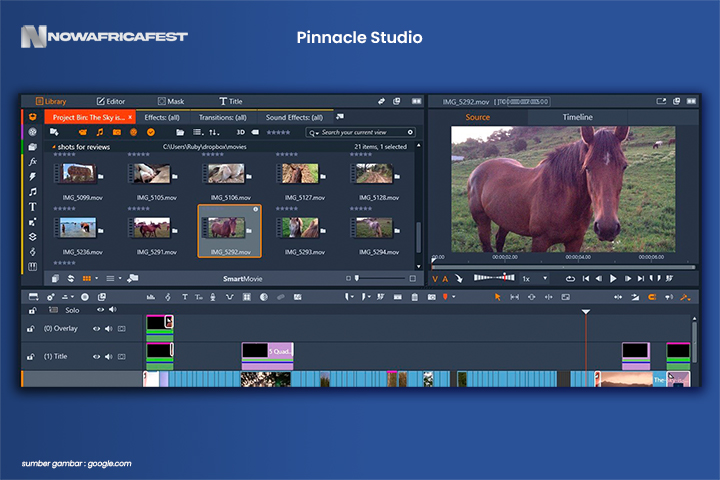Open the 'Sound Effects: (all)' tab
This screenshot has width=720, height=480.
294,118
